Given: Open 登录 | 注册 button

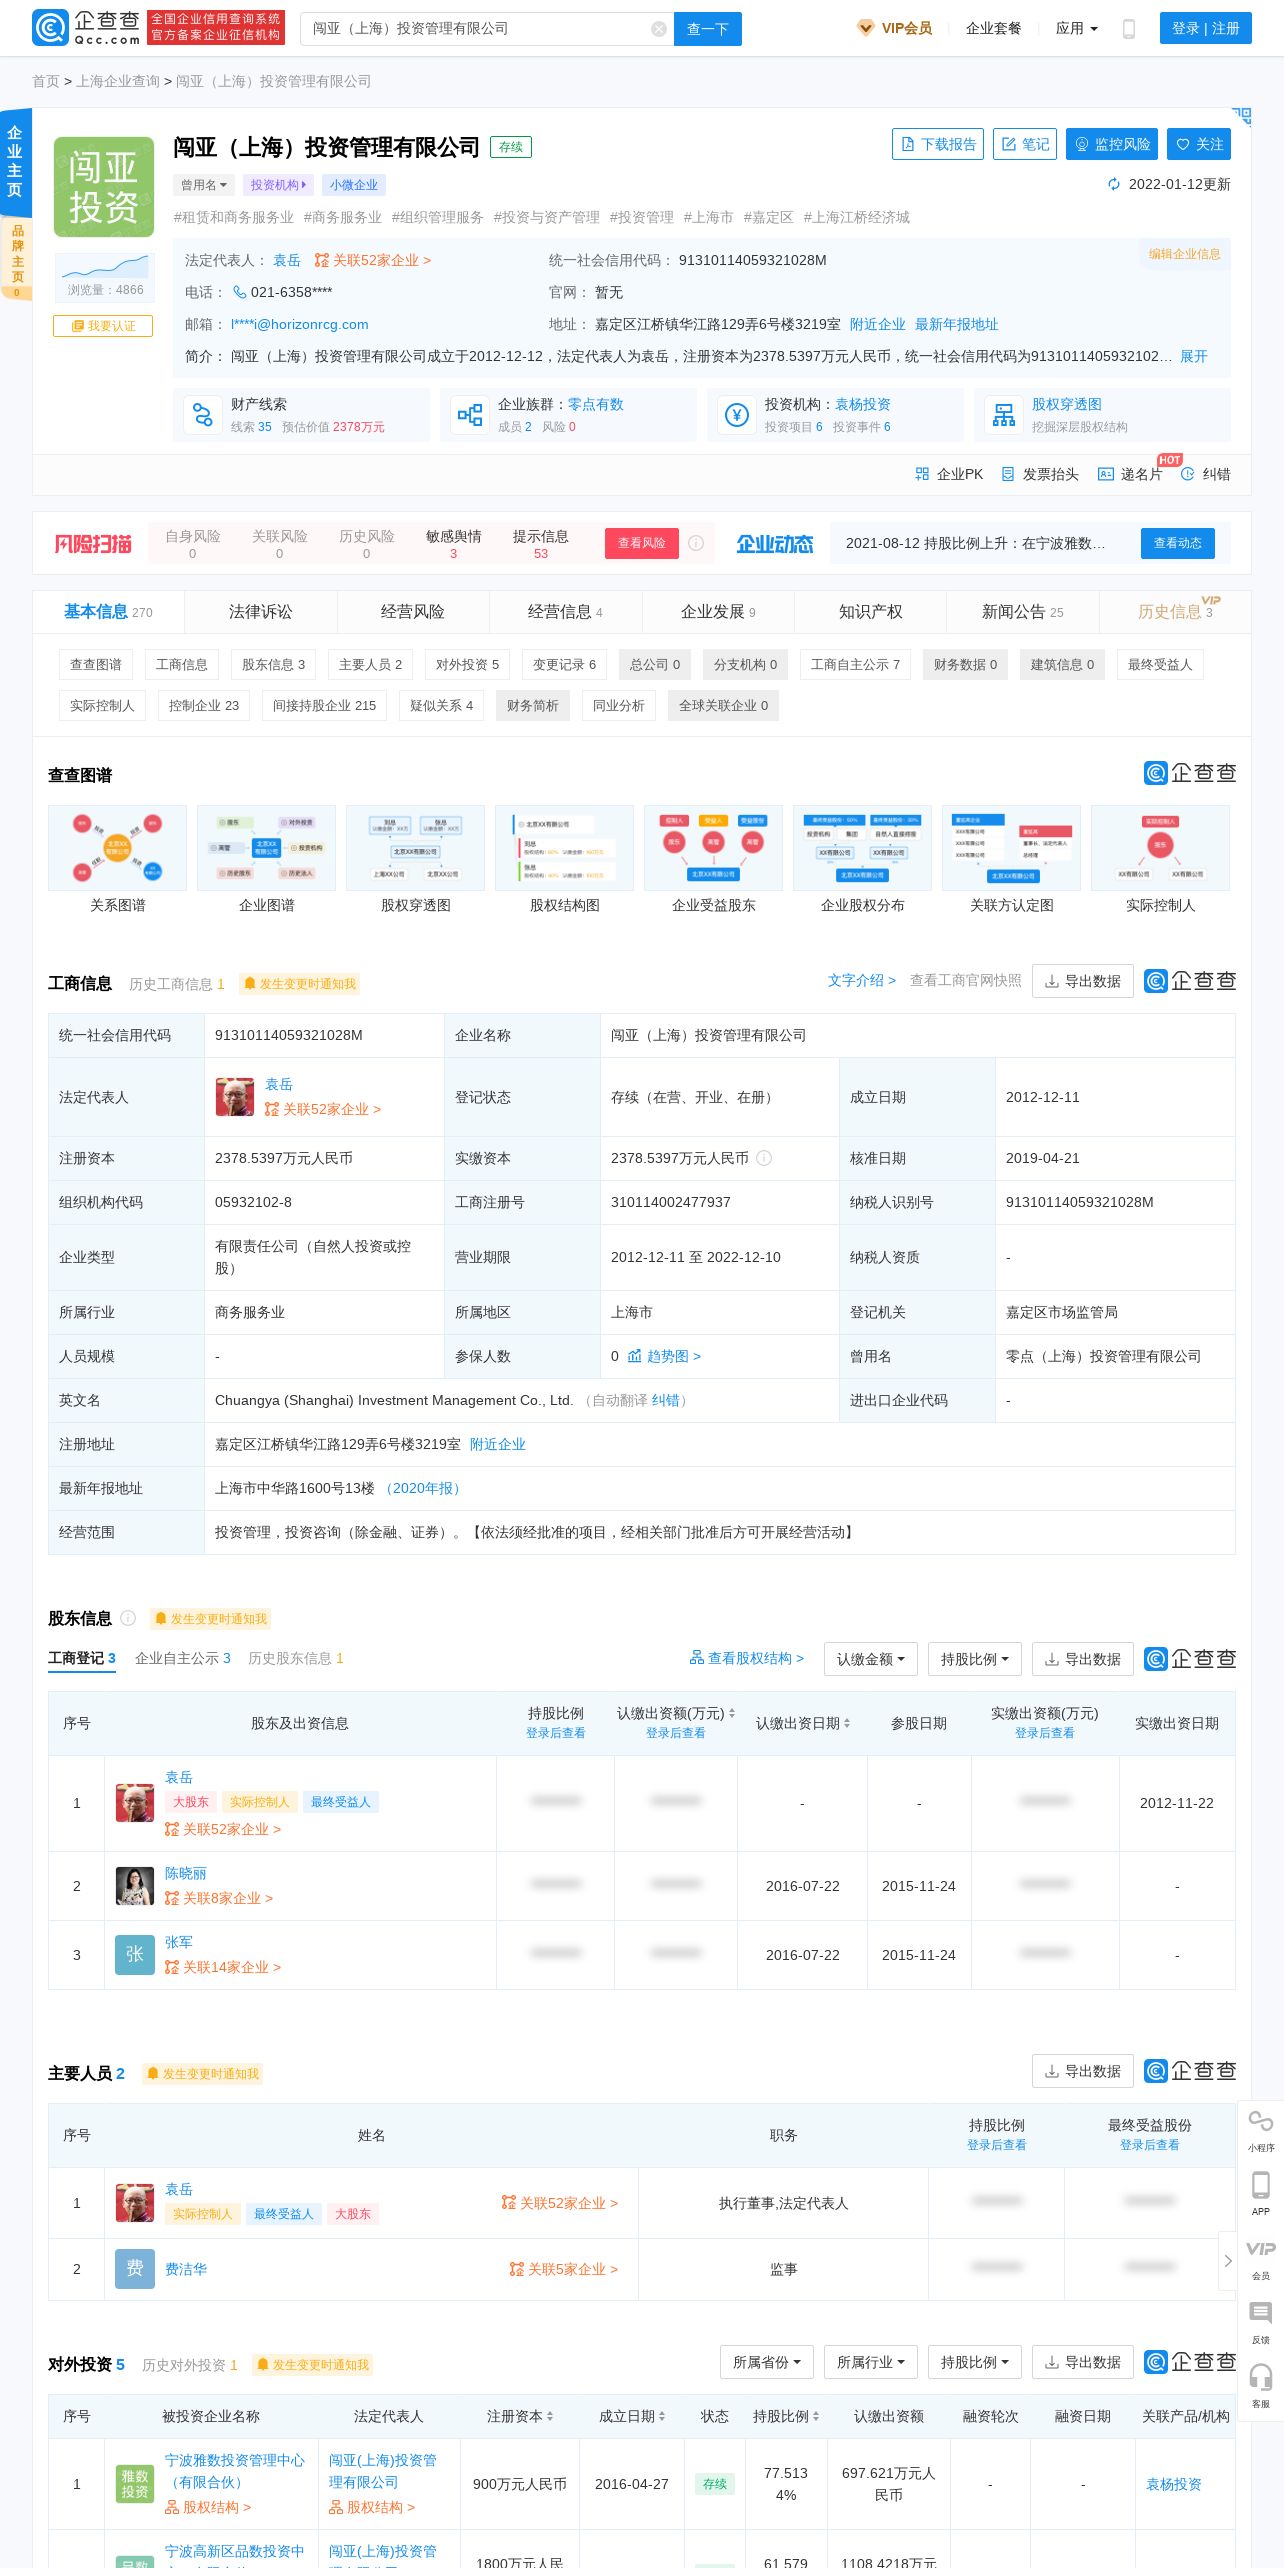Looking at the screenshot, I should tap(1205, 28).
